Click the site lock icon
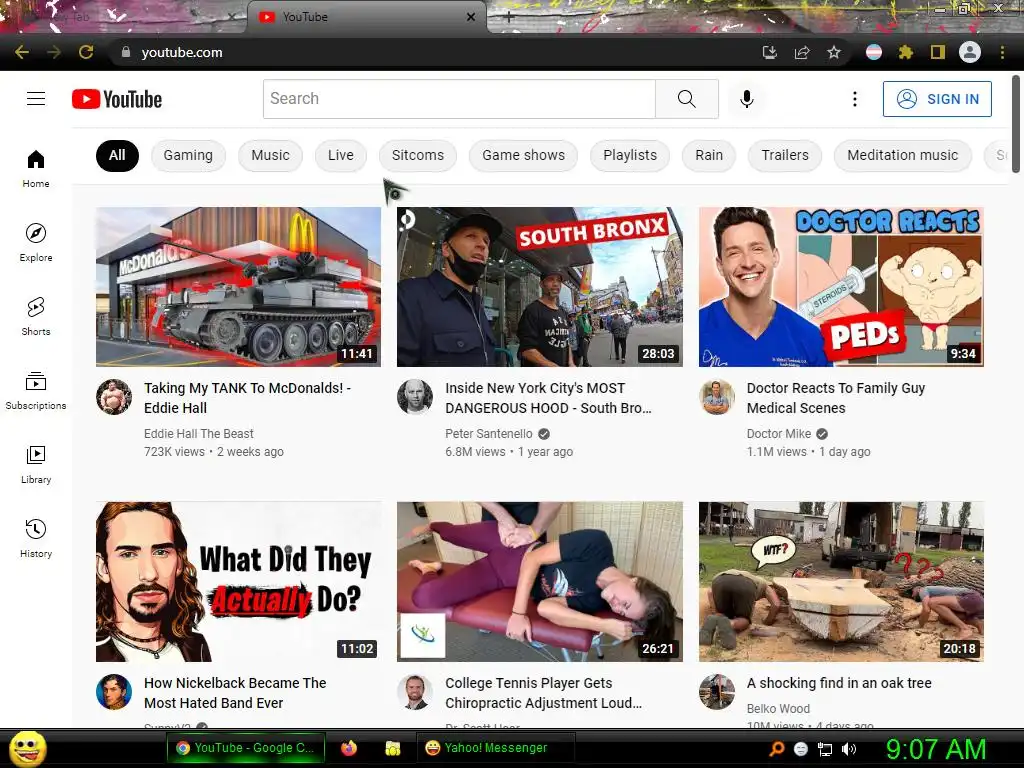The width and height of the screenshot is (1024, 768). (x=125, y=52)
